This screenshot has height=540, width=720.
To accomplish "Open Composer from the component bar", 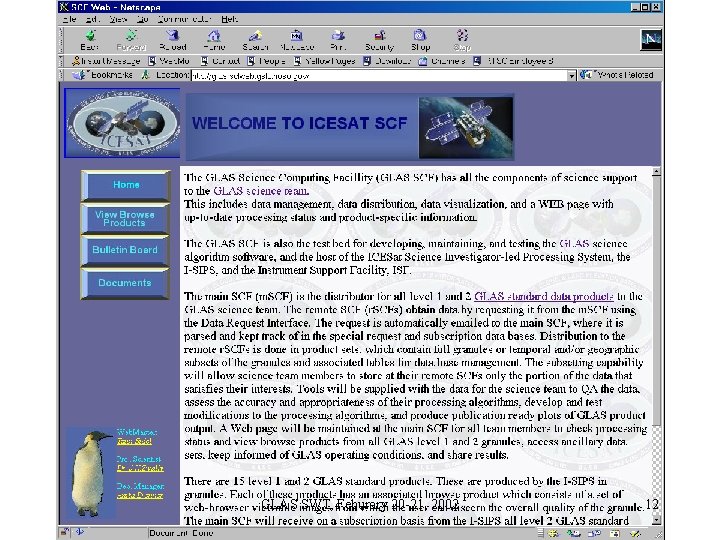I will pyautogui.click(x=635, y=533).
